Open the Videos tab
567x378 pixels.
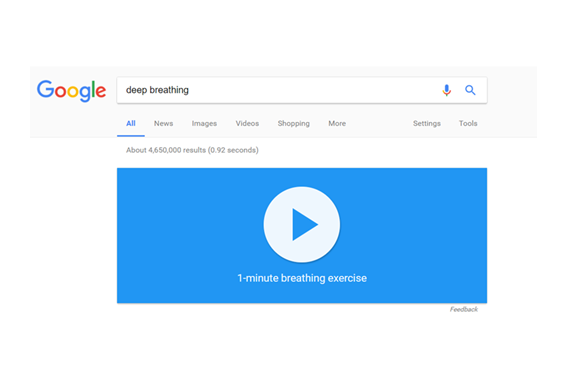[247, 123]
